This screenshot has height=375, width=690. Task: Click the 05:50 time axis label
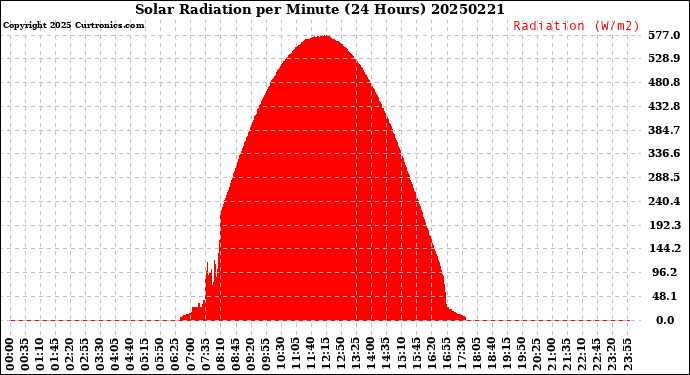(160, 355)
